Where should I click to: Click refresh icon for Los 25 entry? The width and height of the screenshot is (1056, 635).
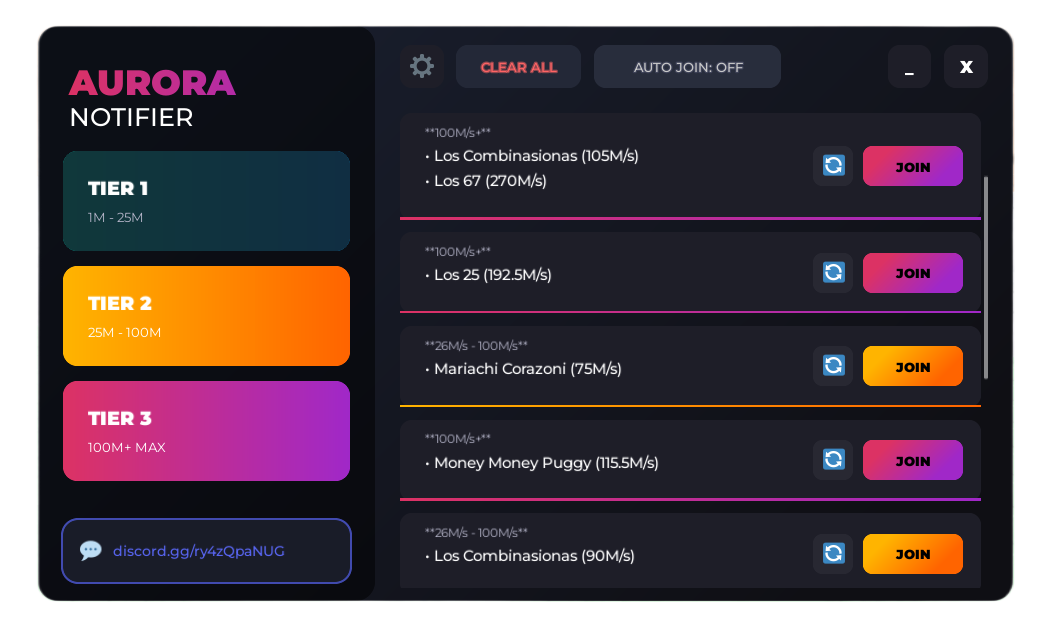coord(833,273)
